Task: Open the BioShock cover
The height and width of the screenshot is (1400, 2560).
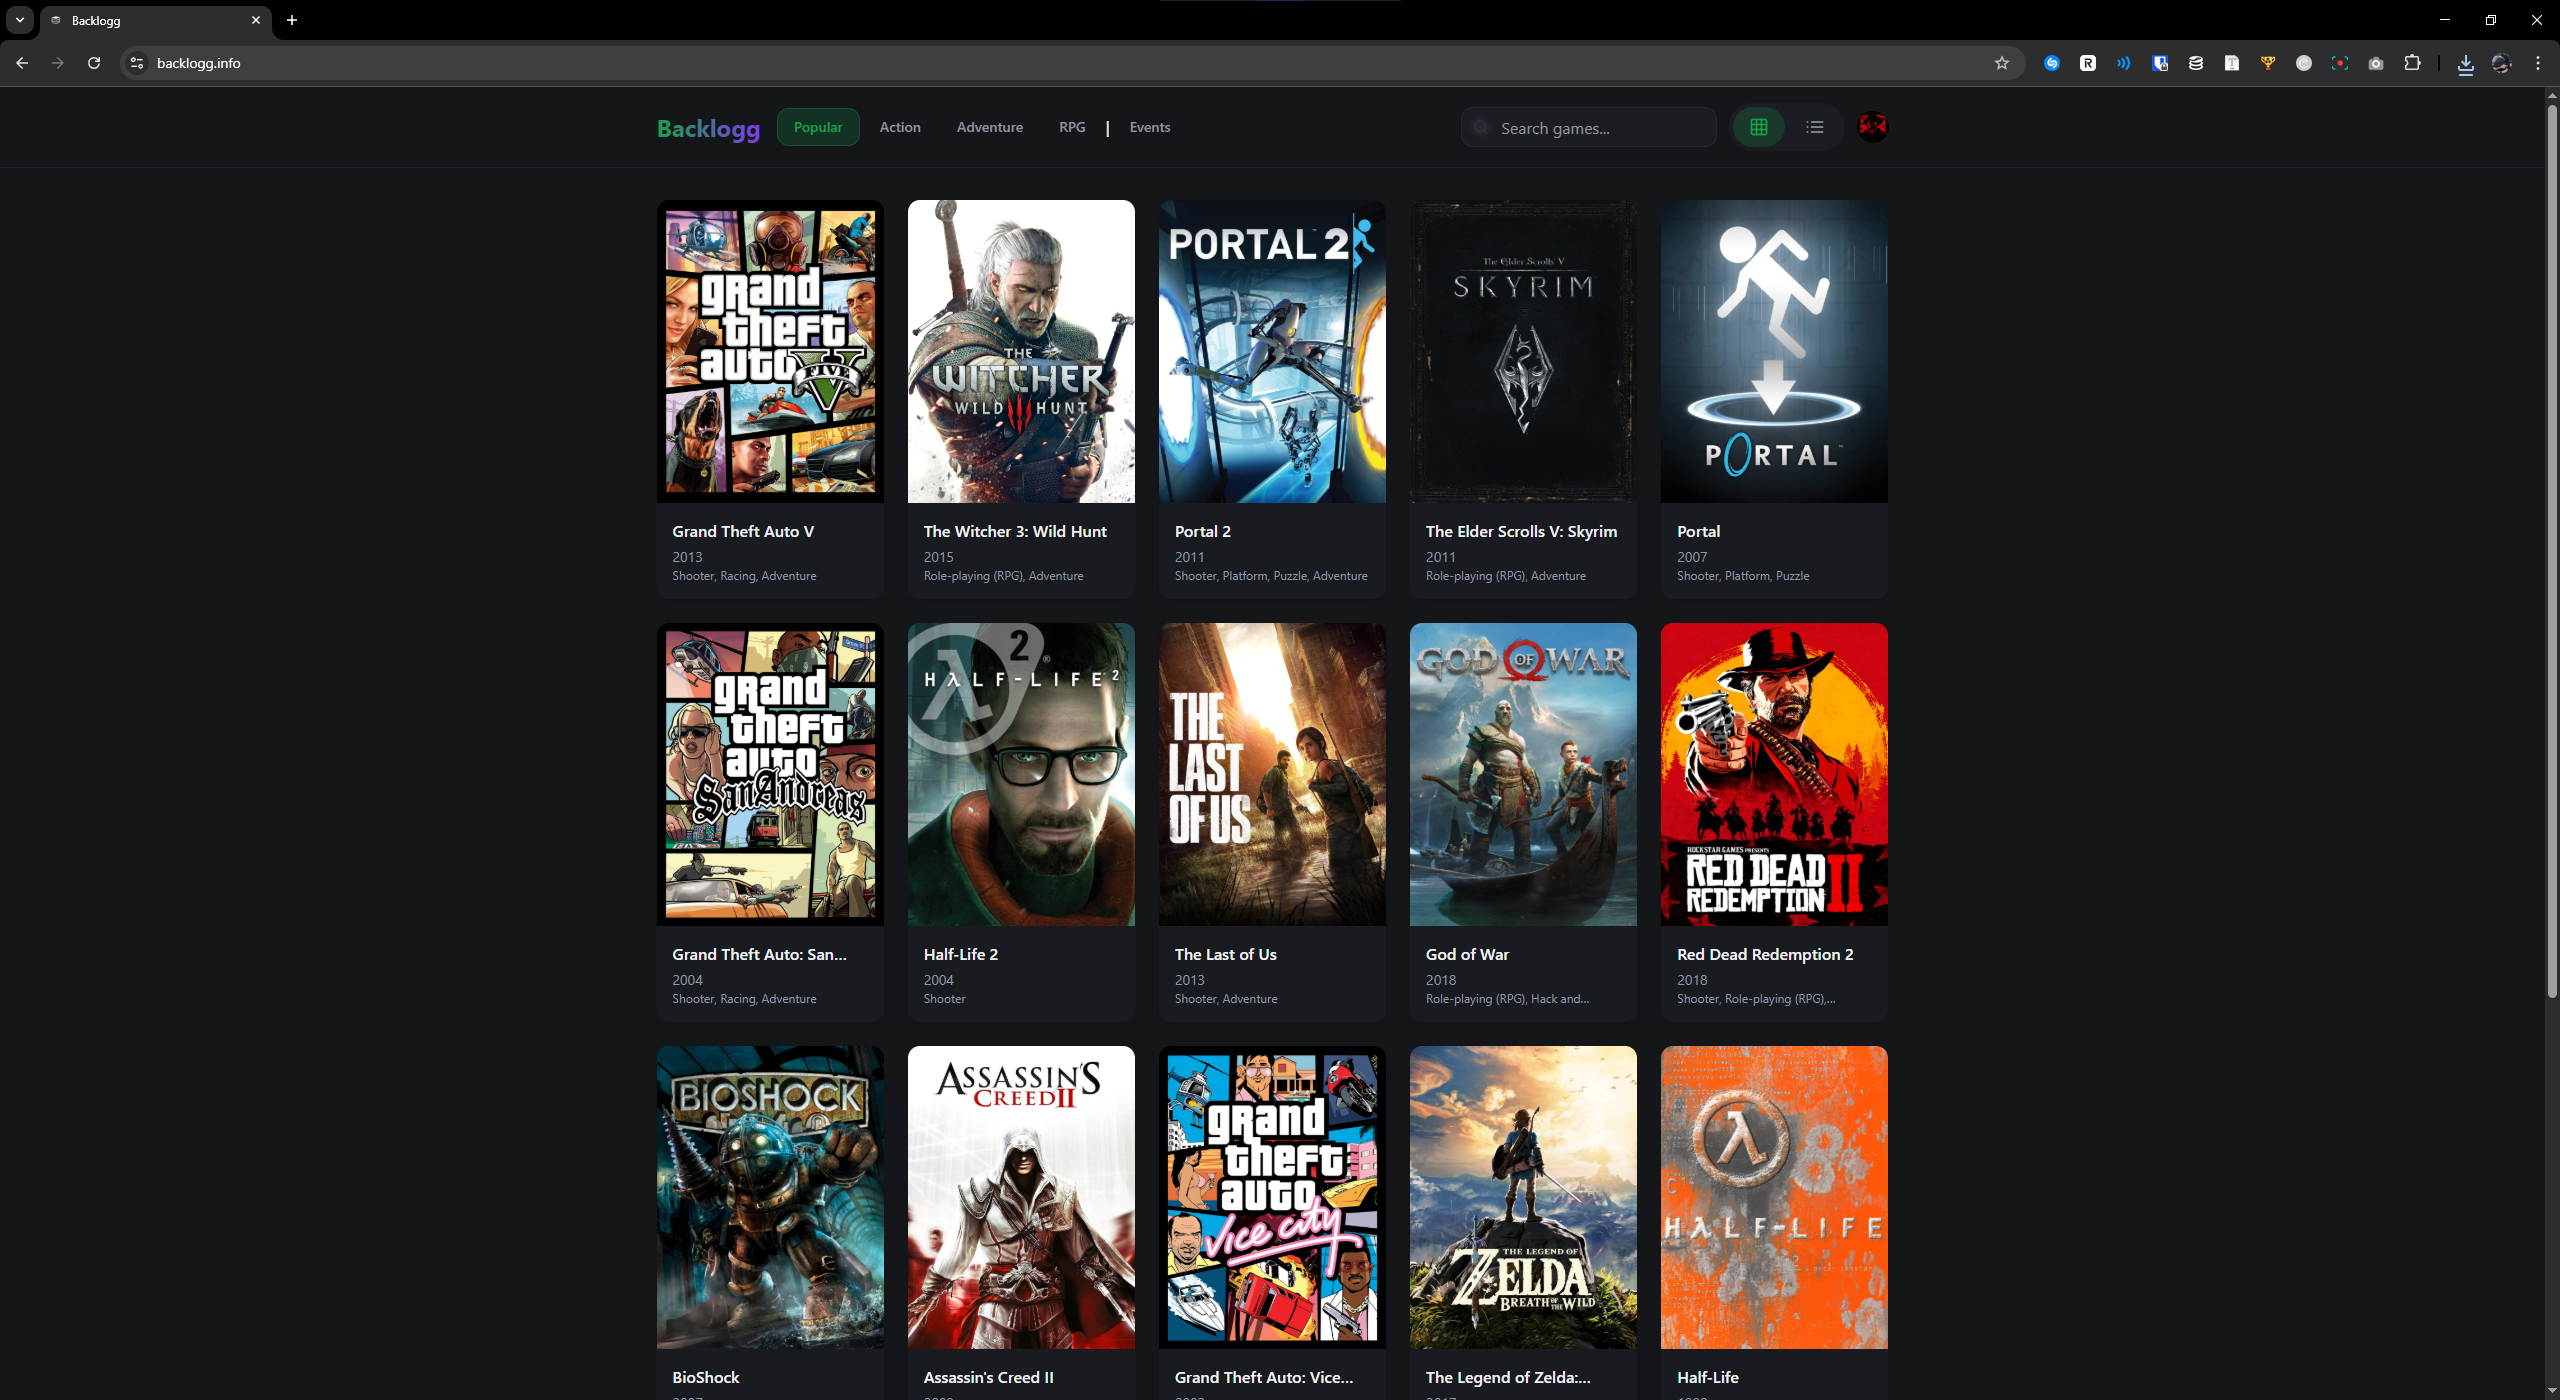Action: (770, 1197)
